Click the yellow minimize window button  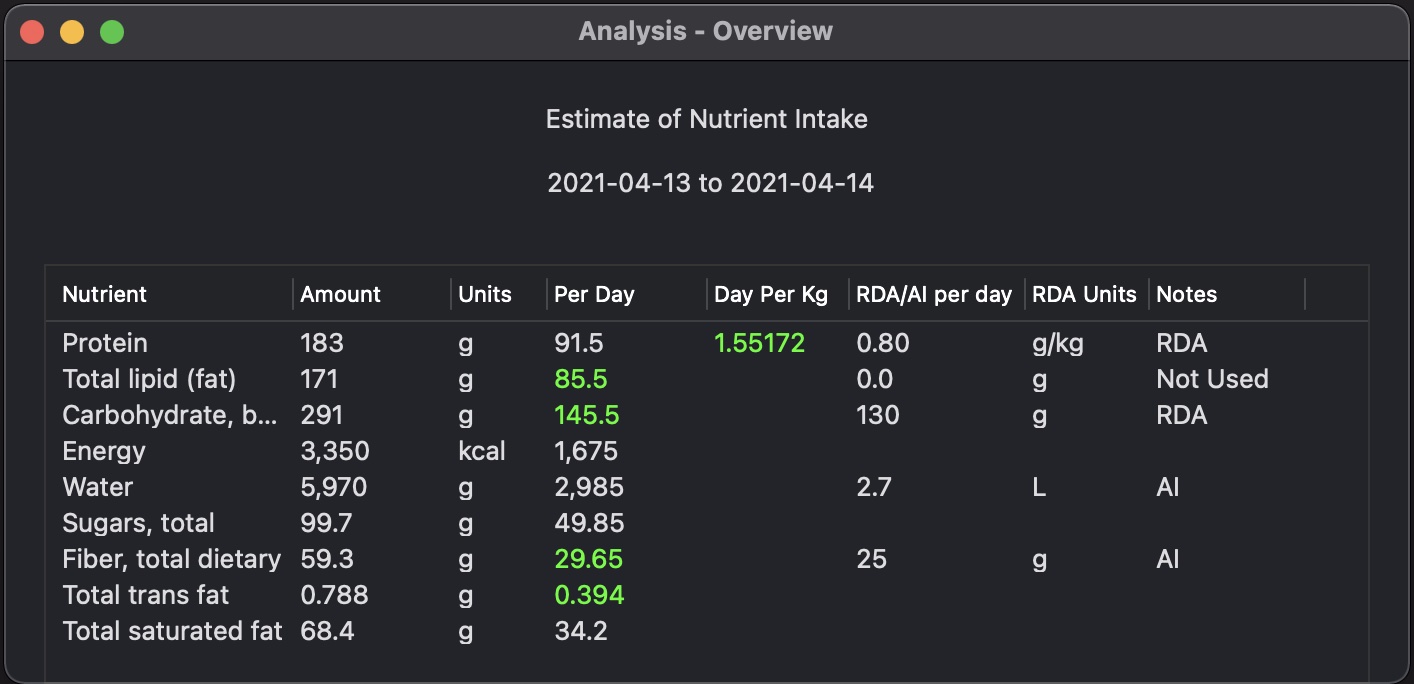(x=72, y=32)
